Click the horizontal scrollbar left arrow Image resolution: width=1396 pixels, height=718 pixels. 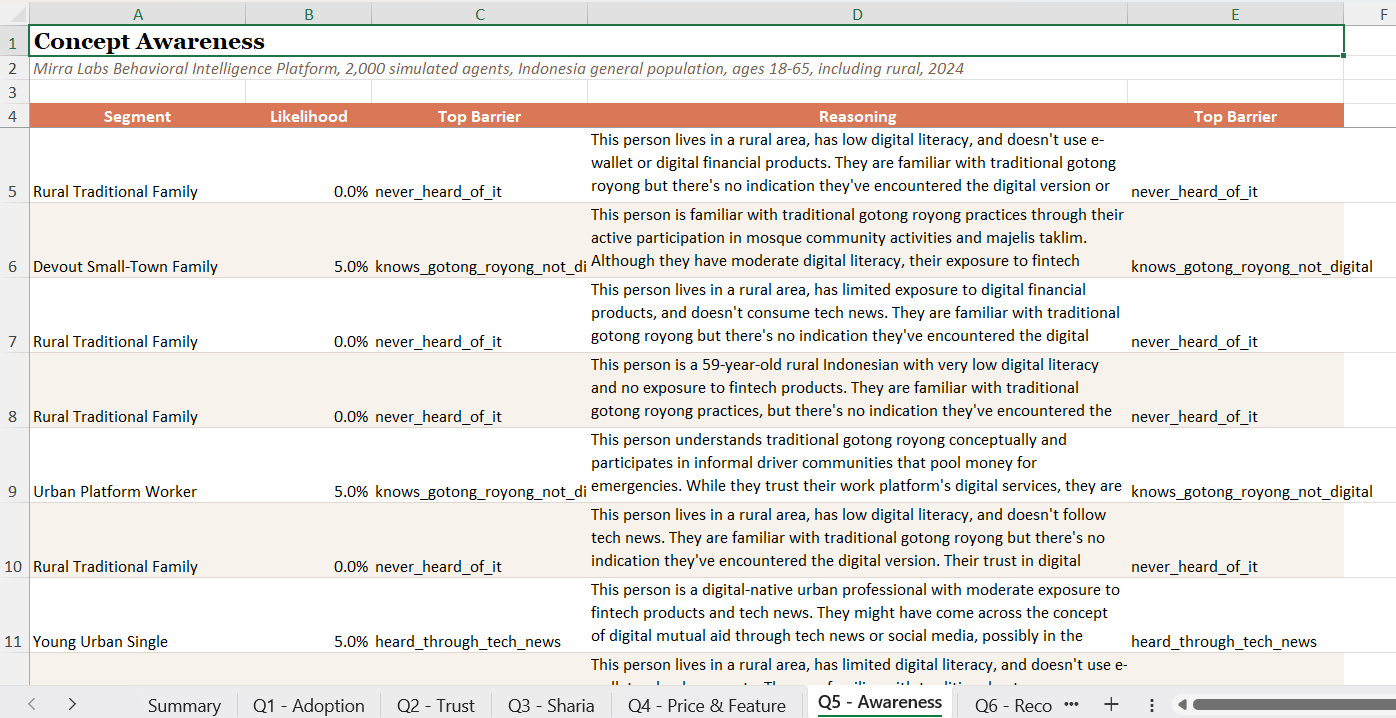coord(1182,704)
